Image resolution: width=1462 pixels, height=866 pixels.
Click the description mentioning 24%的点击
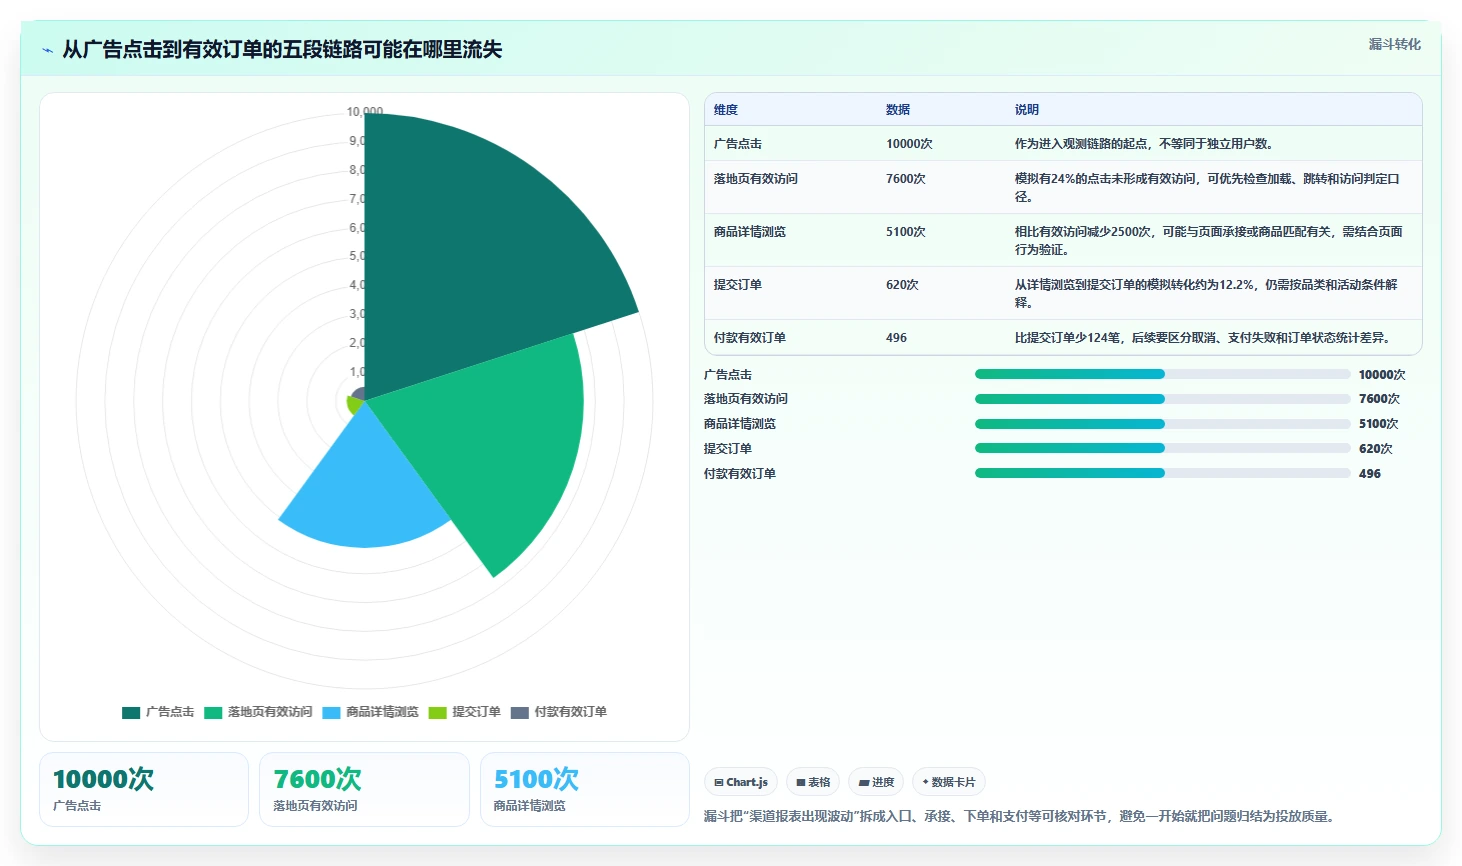[1208, 188]
